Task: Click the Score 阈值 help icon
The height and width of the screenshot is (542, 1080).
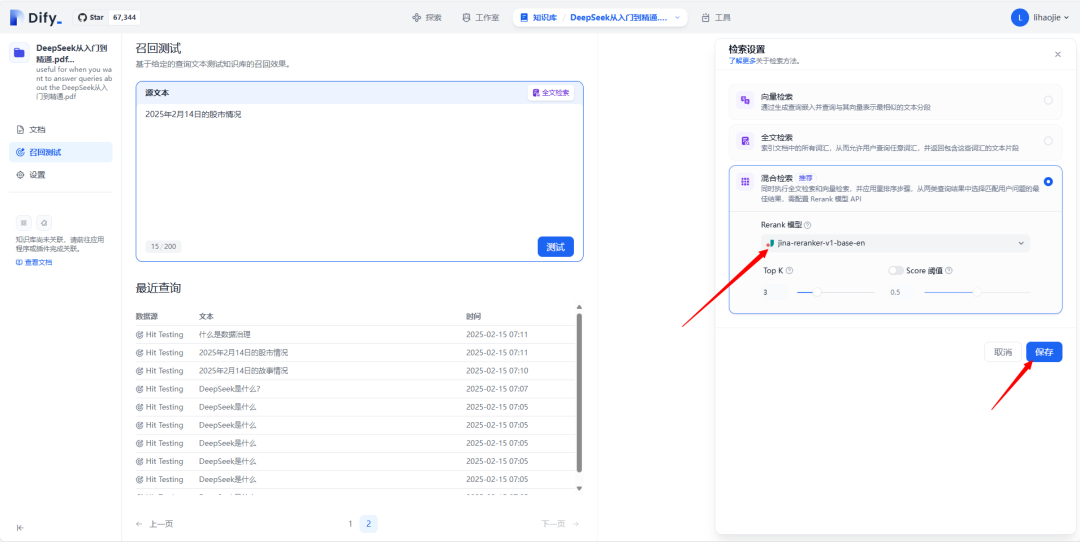Action: [x=949, y=271]
